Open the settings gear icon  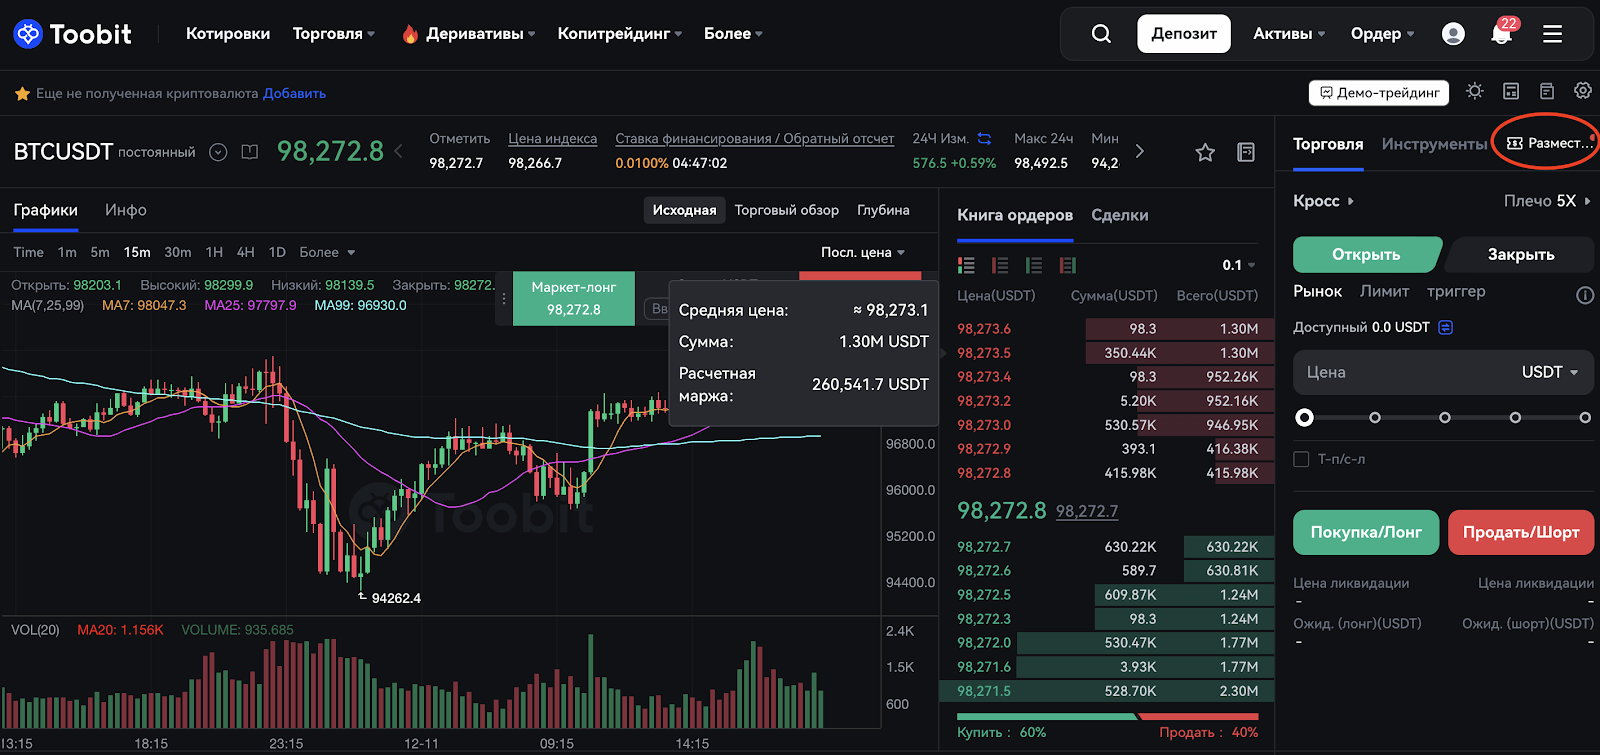click(1582, 91)
